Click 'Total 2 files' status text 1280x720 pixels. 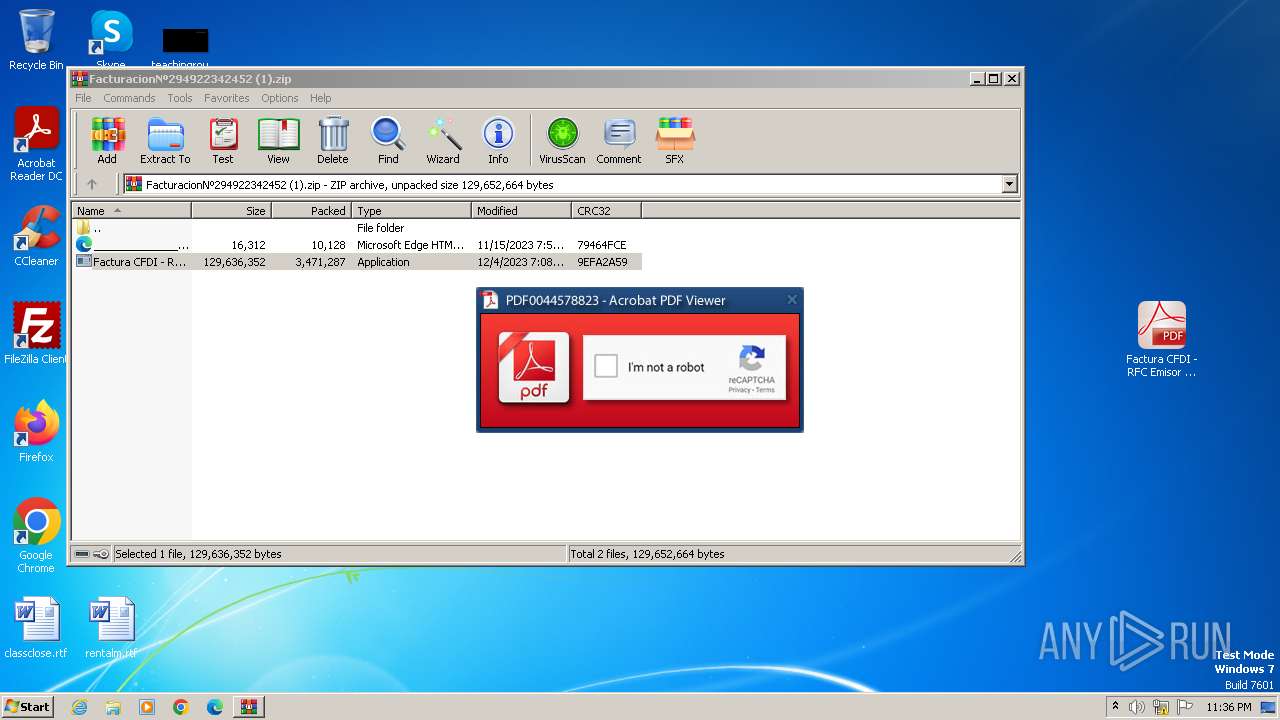[648, 554]
